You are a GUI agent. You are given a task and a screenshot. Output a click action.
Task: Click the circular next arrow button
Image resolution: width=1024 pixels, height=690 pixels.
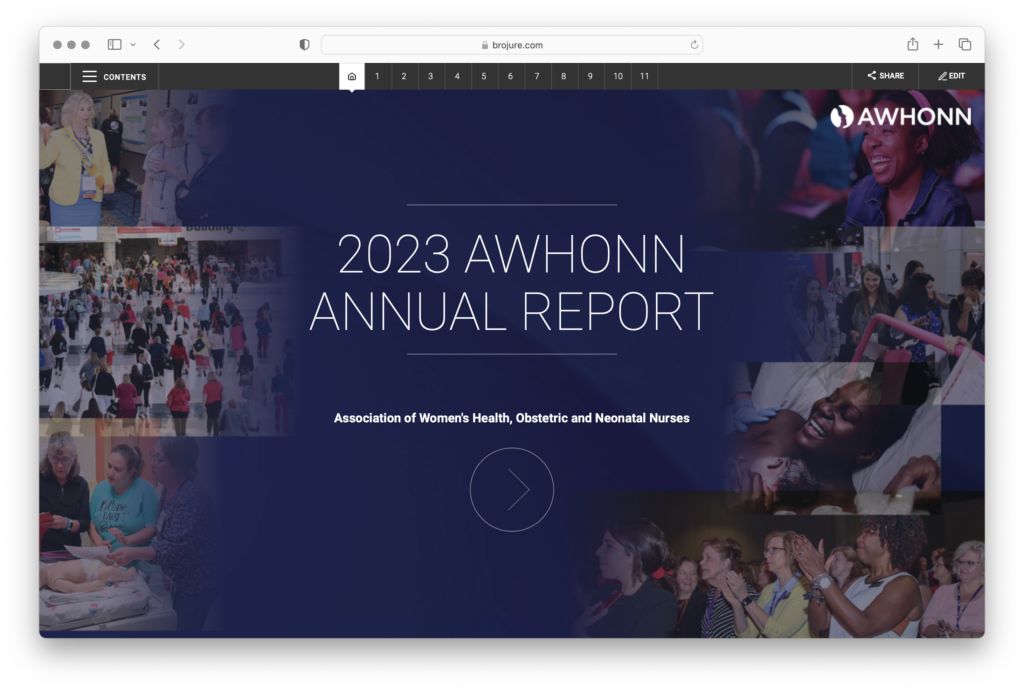(512, 490)
